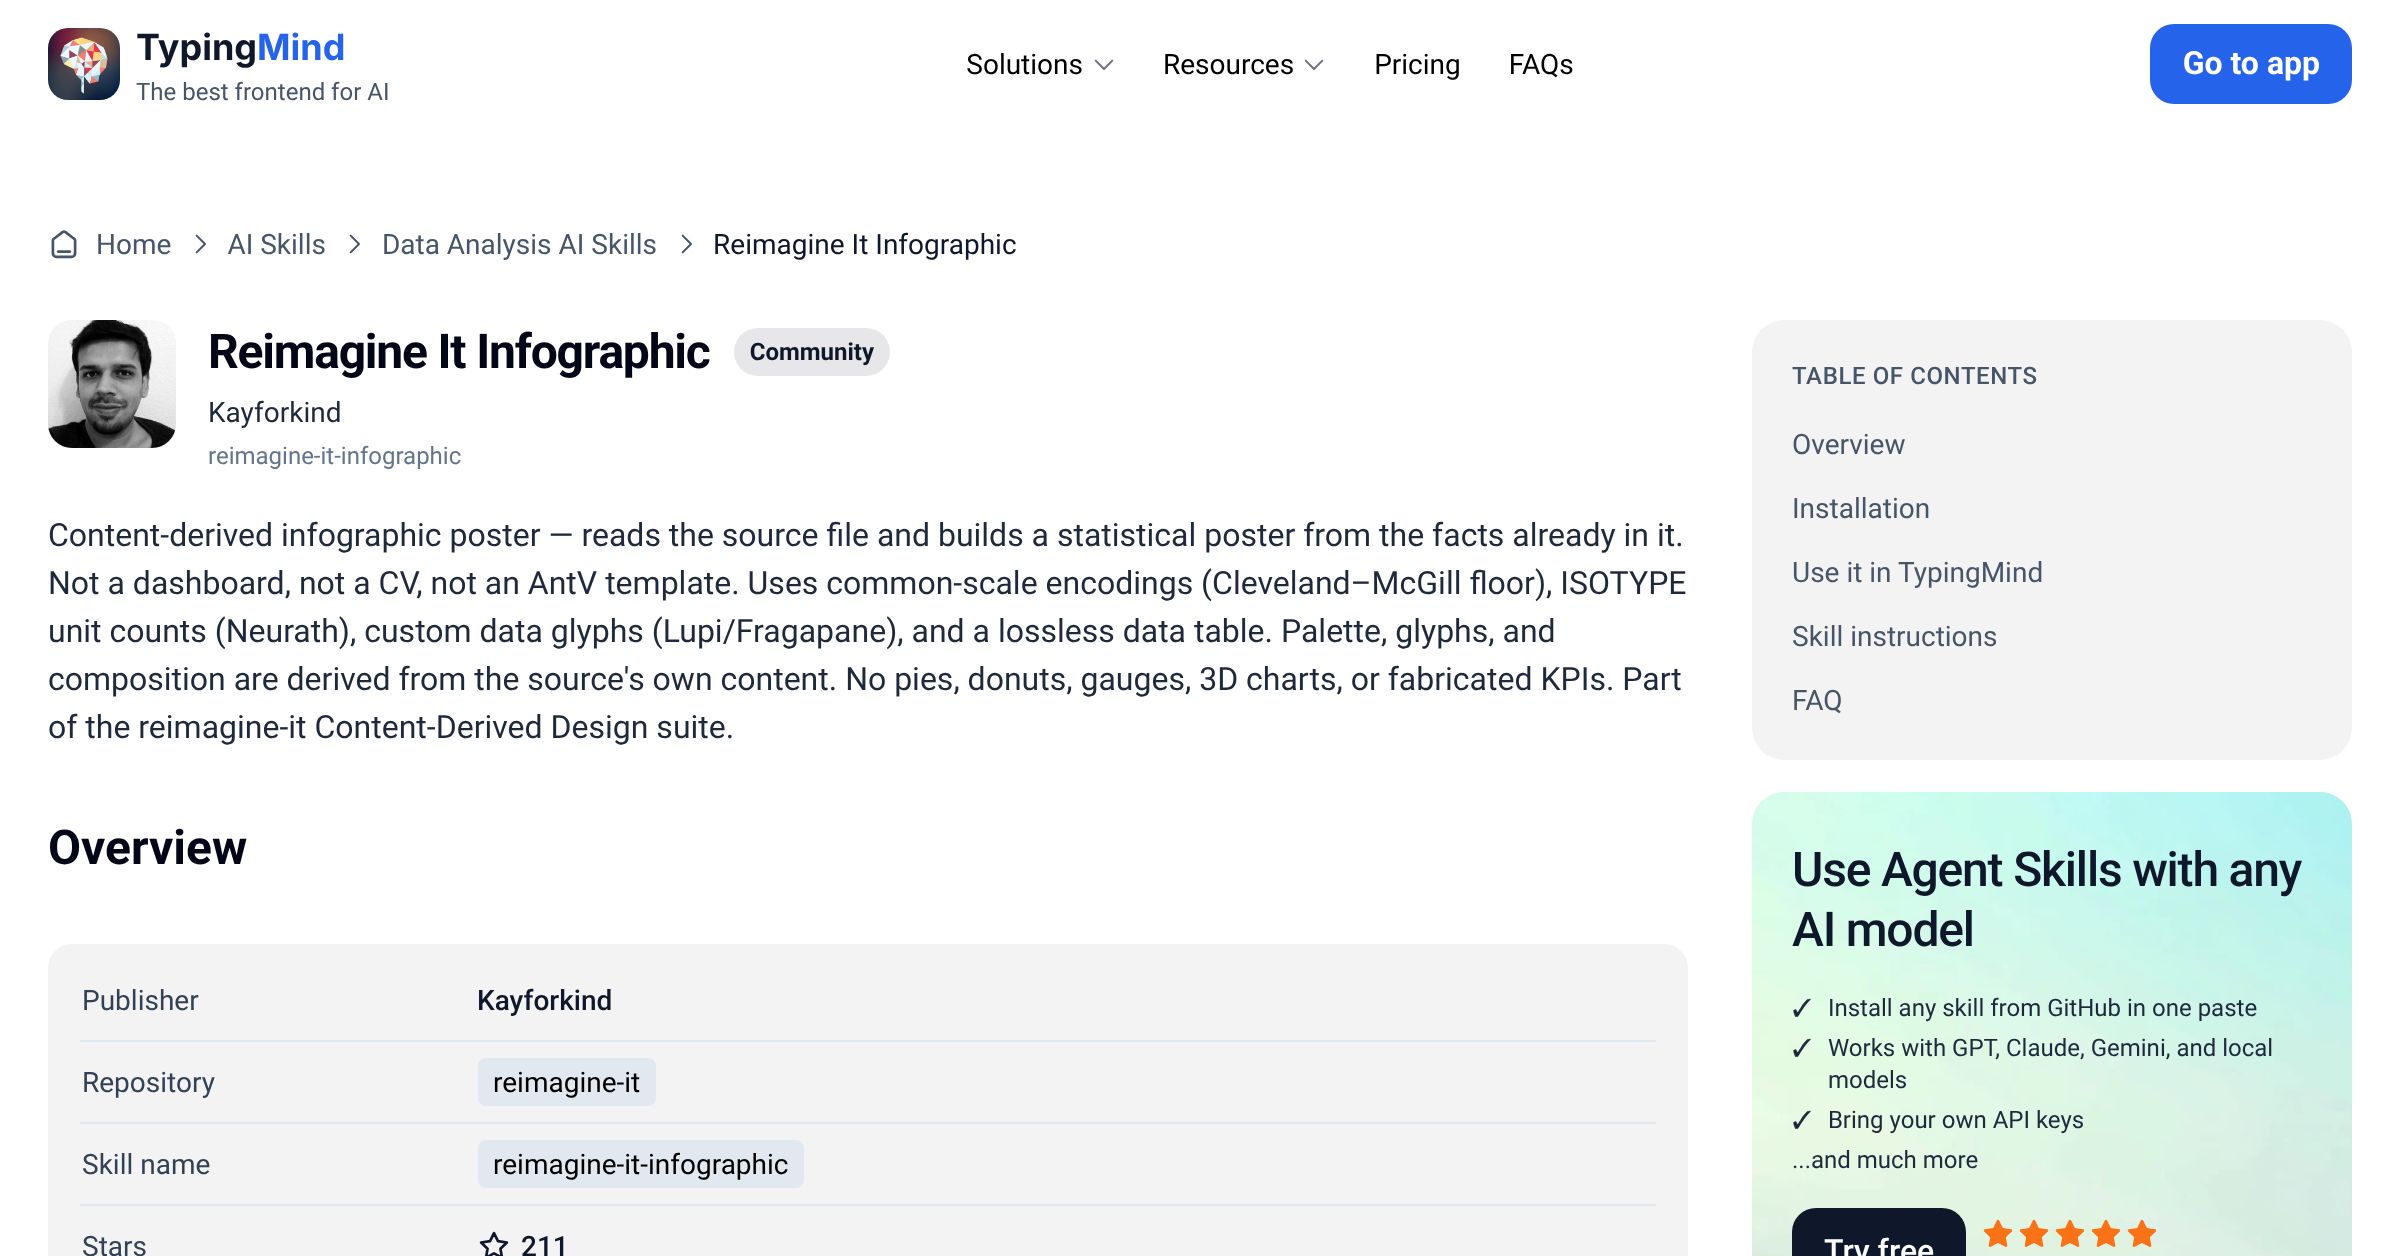Go to Home breadcrumb link
The width and height of the screenshot is (2400, 1256).
(133, 245)
